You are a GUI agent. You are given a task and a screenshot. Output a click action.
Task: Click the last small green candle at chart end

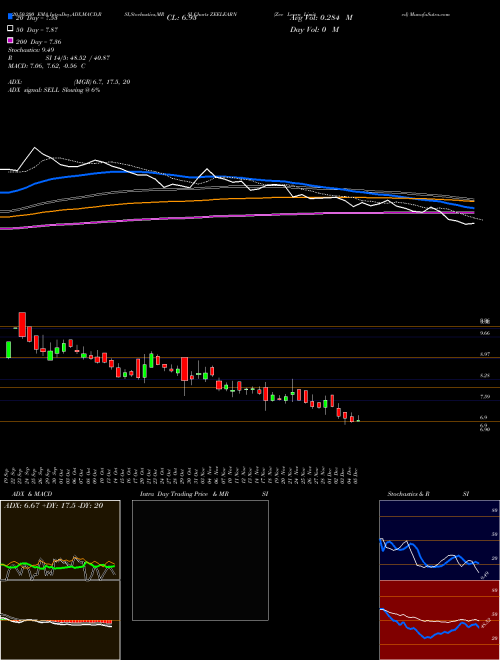(358, 419)
